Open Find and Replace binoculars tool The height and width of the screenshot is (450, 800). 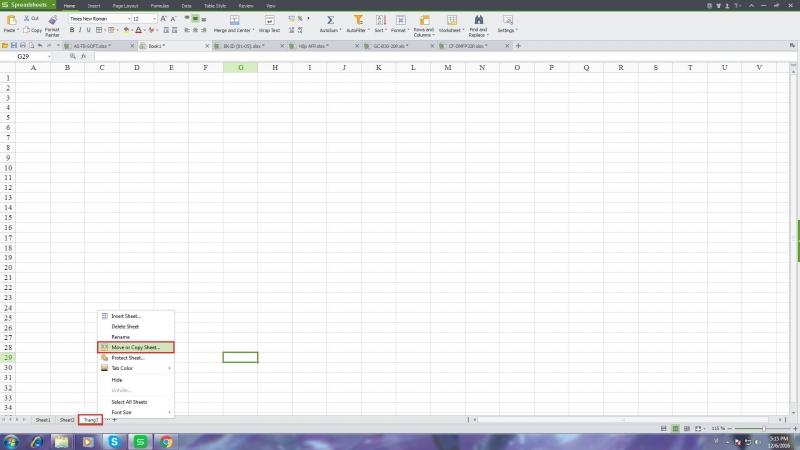pyautogui.click(x=478, y=20)
